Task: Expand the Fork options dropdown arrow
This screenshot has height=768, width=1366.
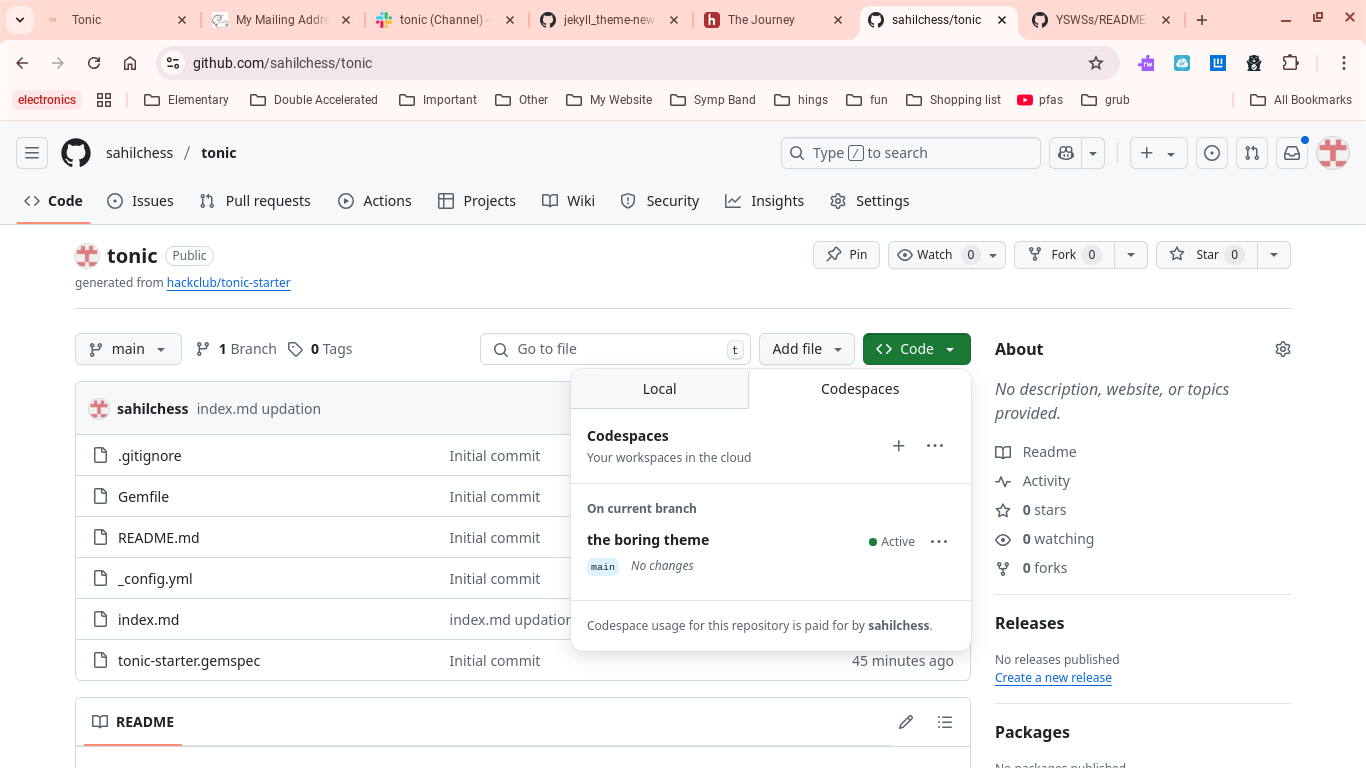Action: pyautogui.click(x=1131, y=255)
